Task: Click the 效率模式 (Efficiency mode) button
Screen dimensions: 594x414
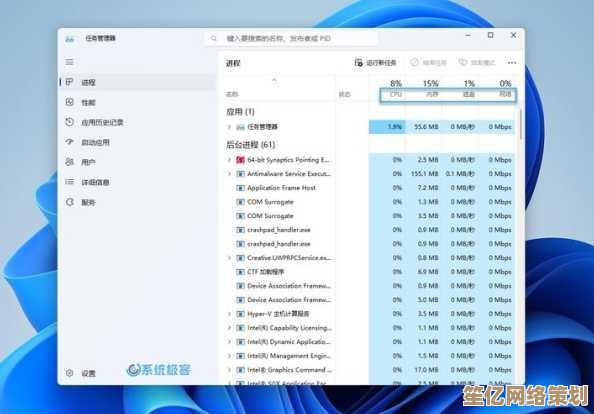Action: pos(477,63)
